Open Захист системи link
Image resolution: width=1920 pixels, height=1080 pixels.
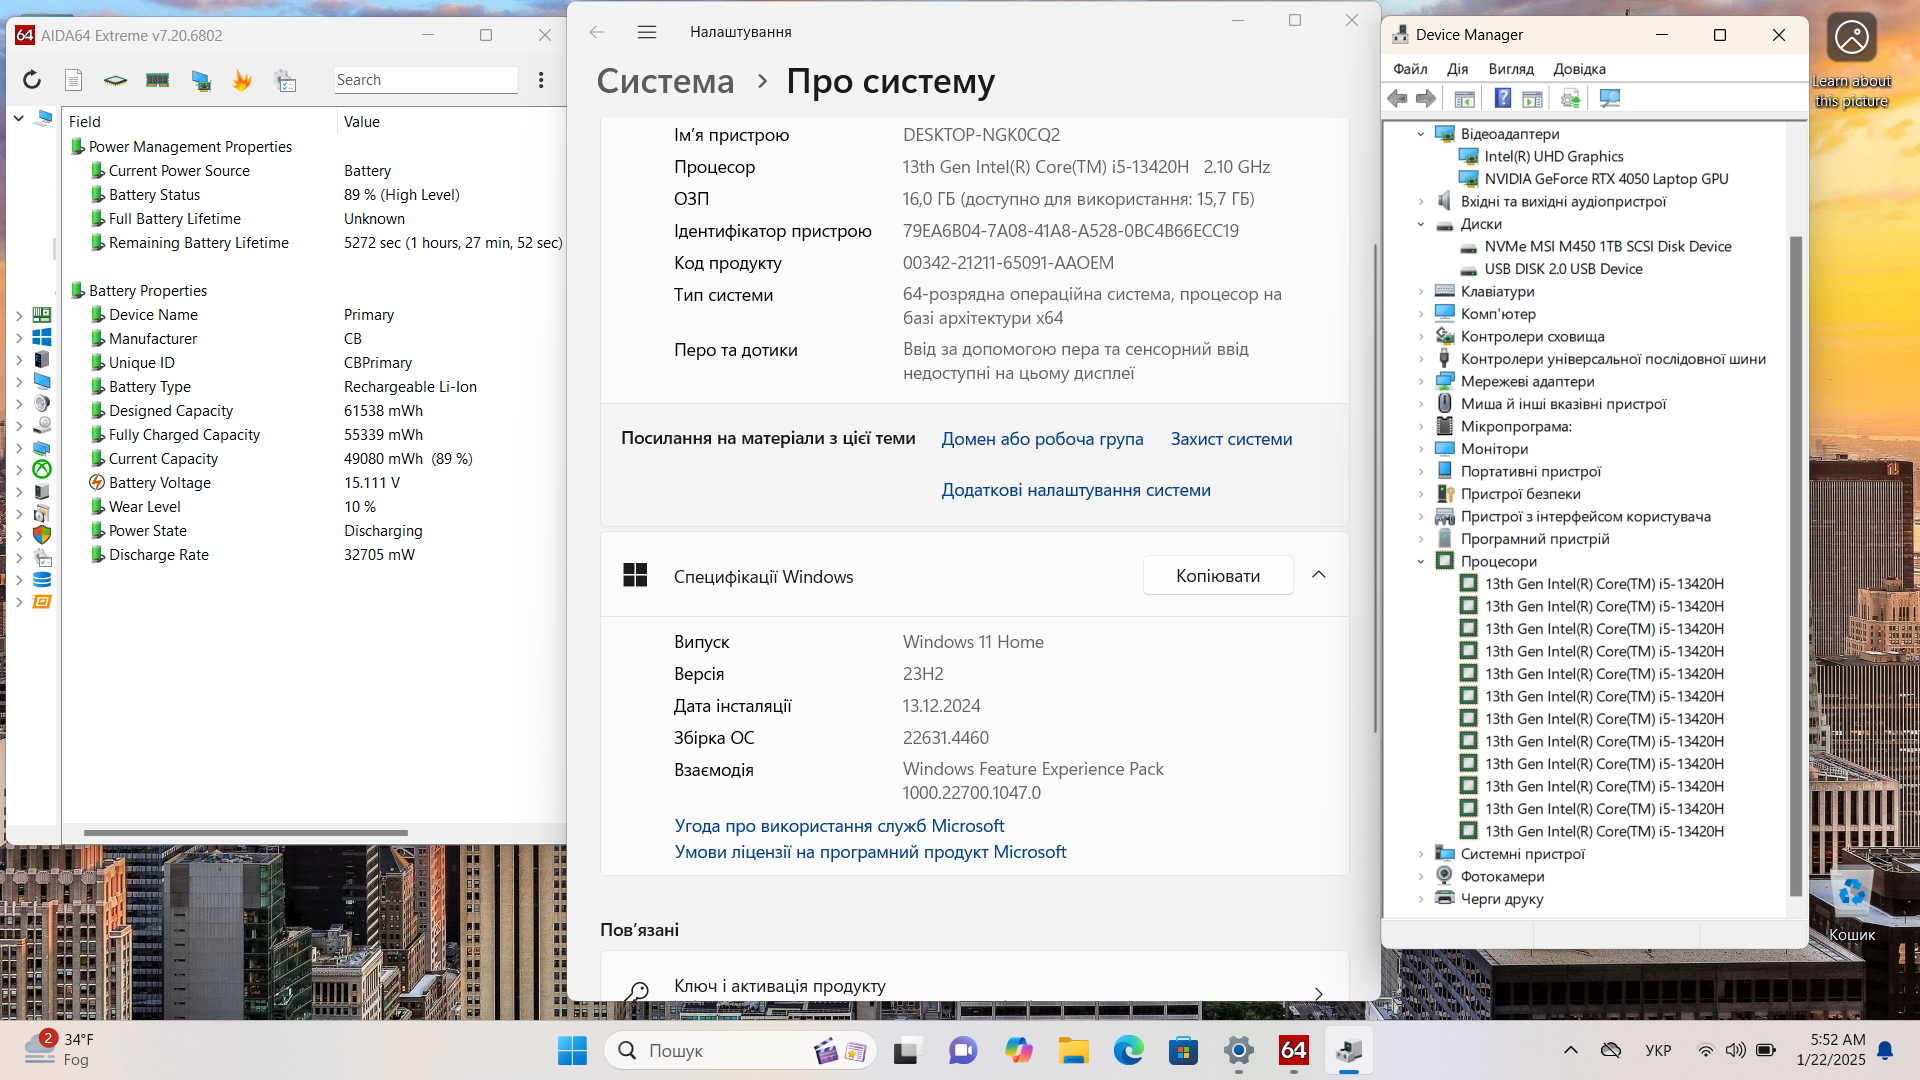[x=1231, y=439]
